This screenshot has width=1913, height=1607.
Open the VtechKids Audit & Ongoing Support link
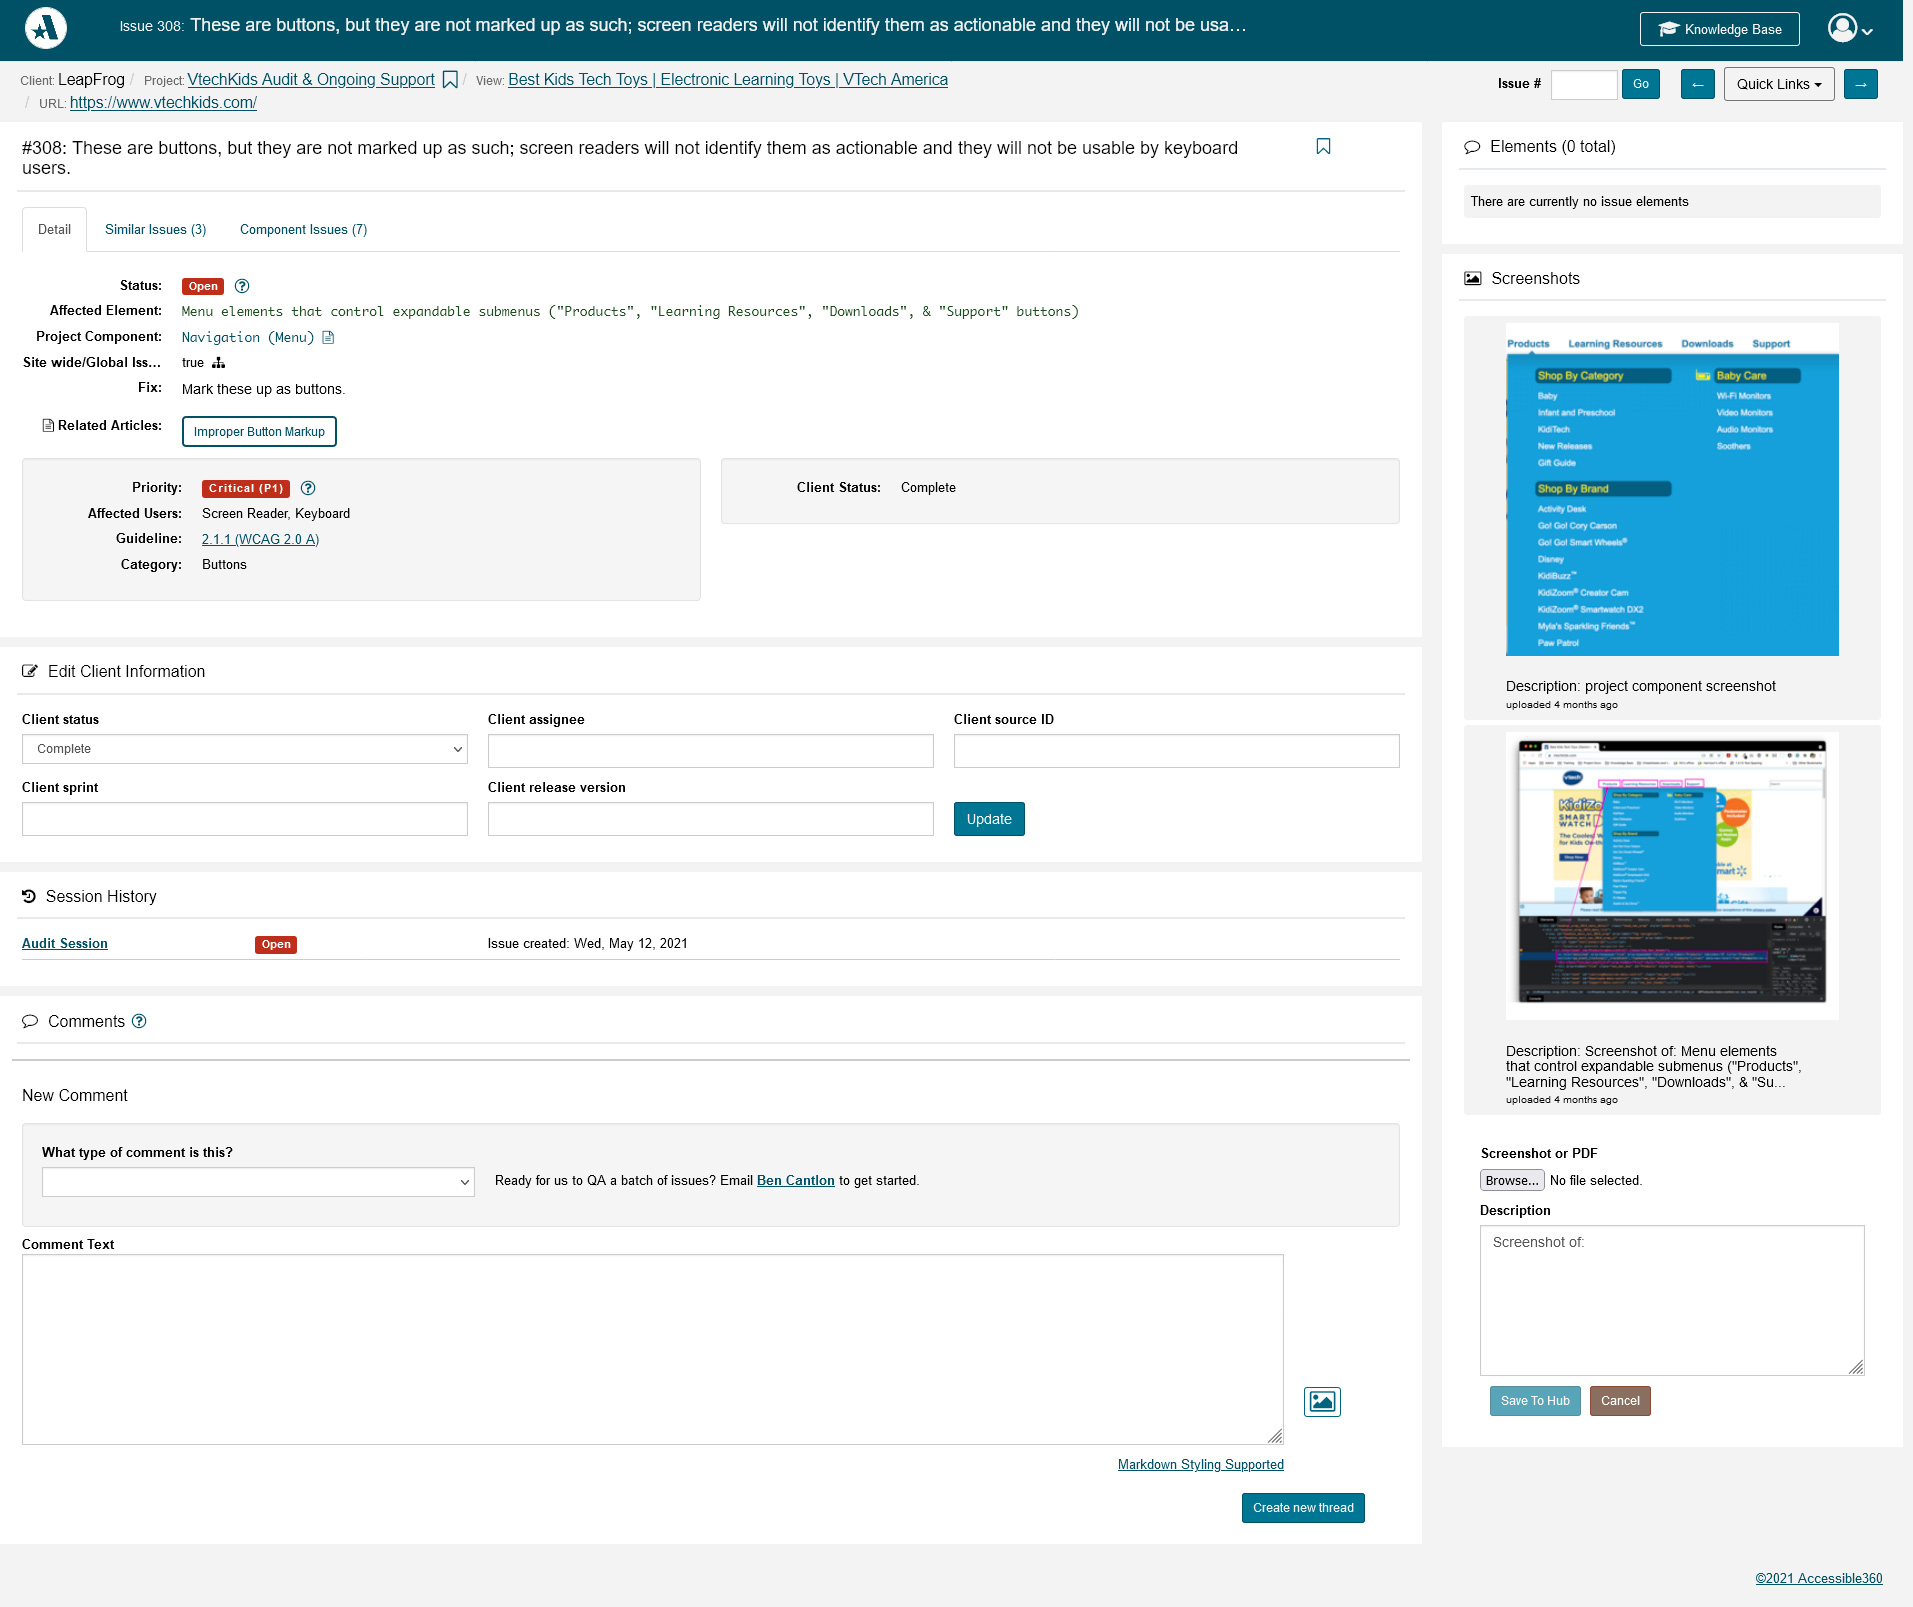[x=311, y=80]
